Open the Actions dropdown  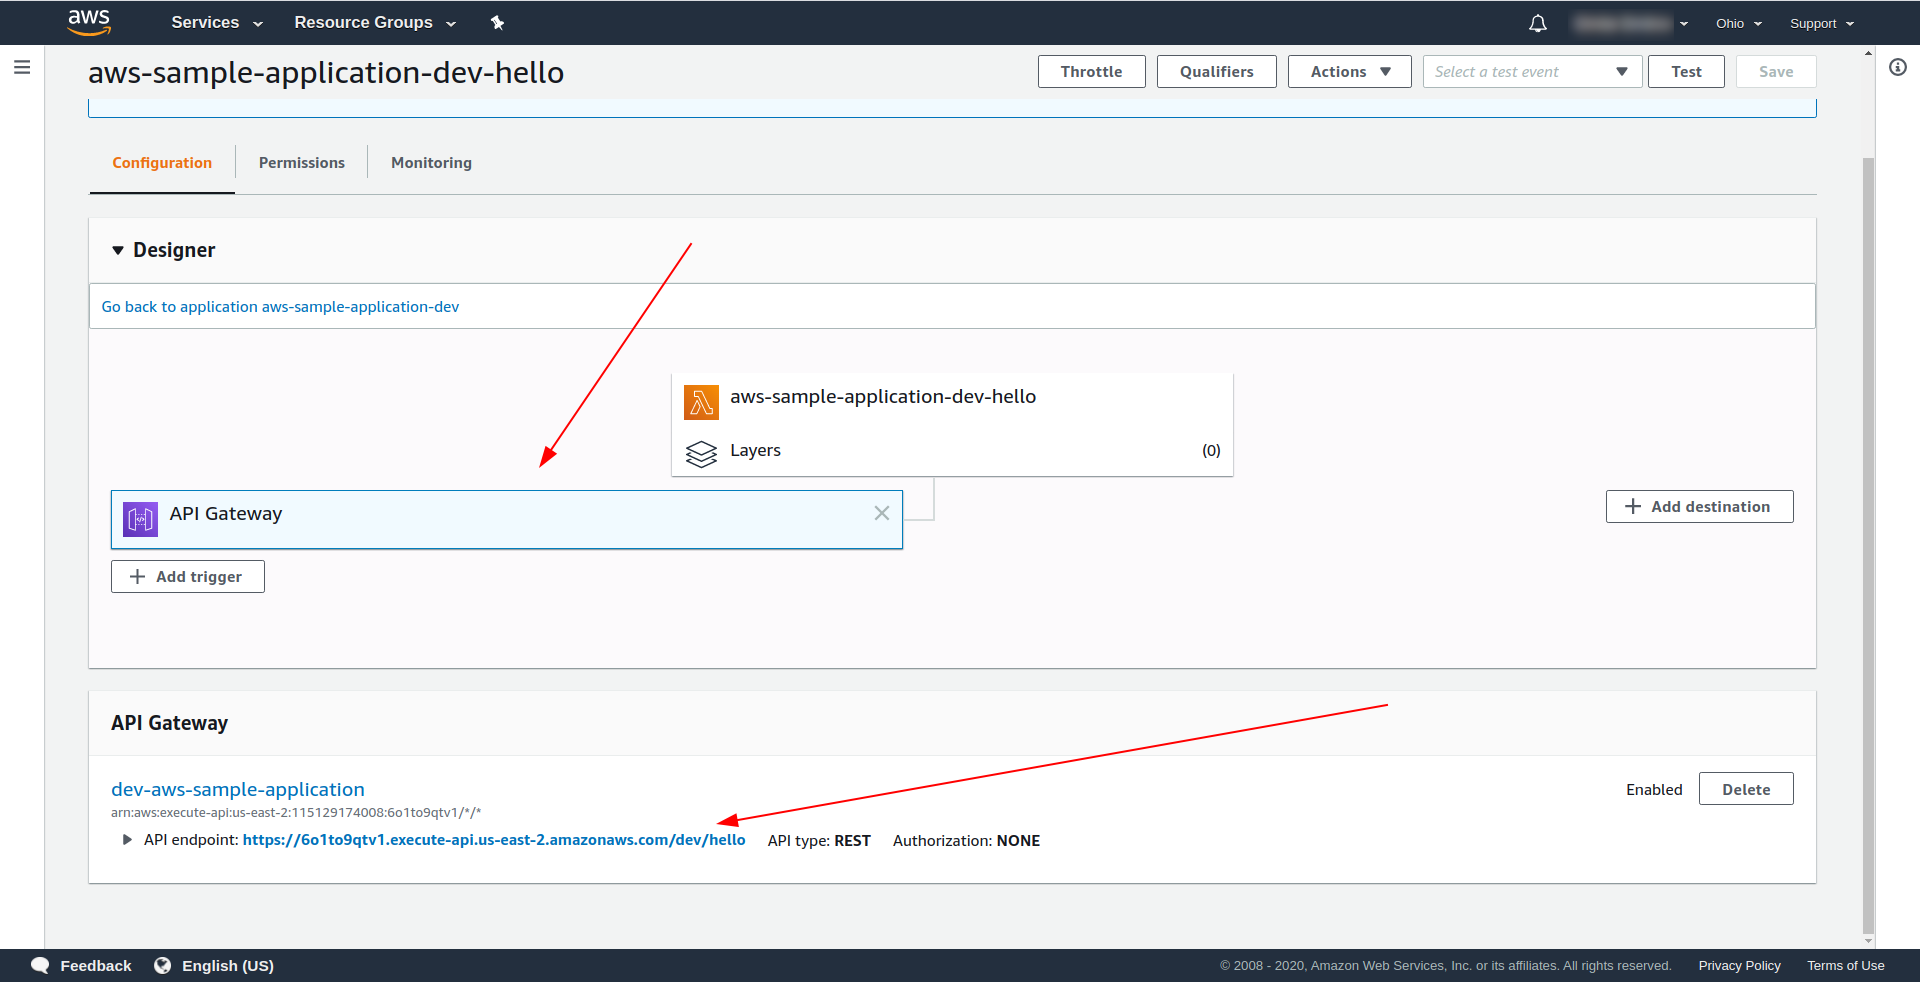tap(1349, 71)
